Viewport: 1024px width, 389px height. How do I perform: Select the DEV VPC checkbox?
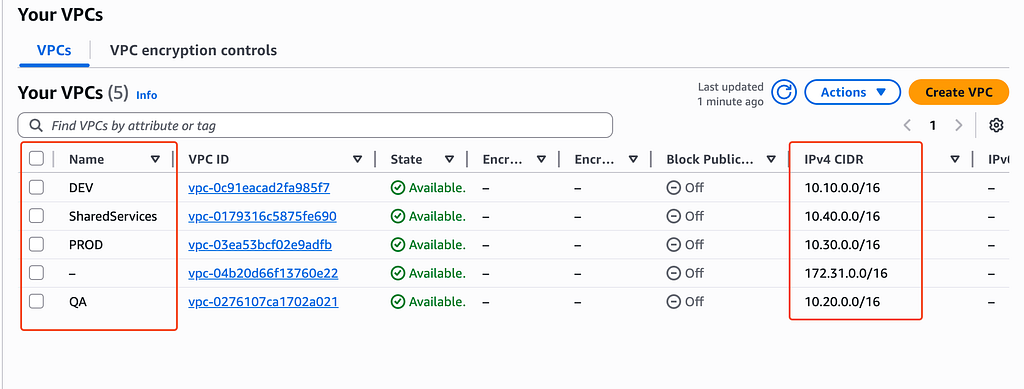click(x=37, y=187)
